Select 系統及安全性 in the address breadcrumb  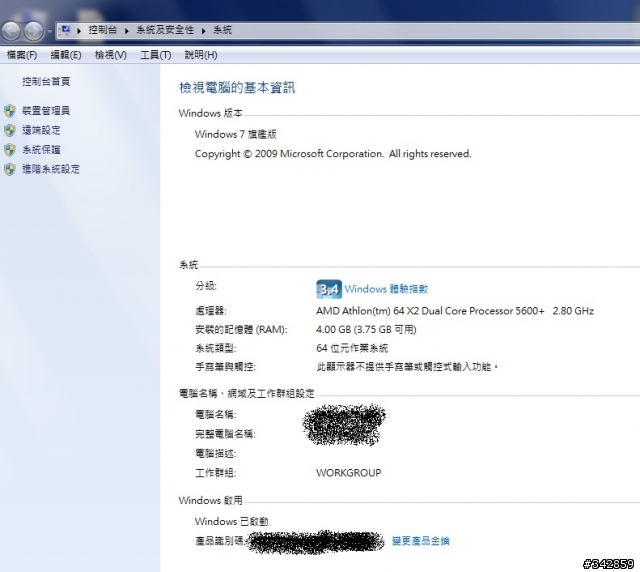[x=165, y=30]
